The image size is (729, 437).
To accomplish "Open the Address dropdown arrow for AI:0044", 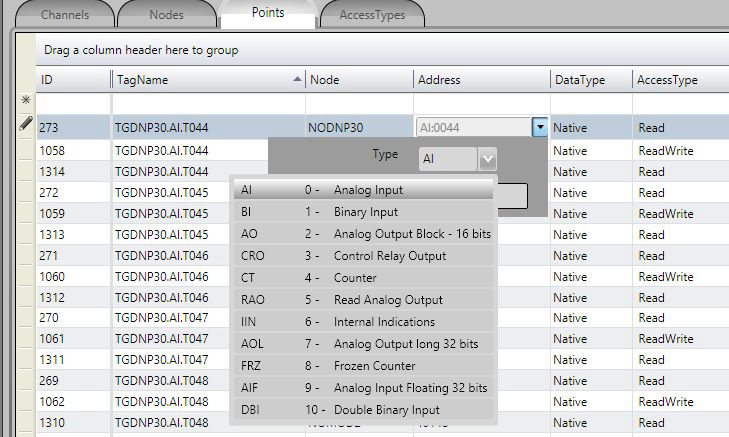I will click(540, 127).
